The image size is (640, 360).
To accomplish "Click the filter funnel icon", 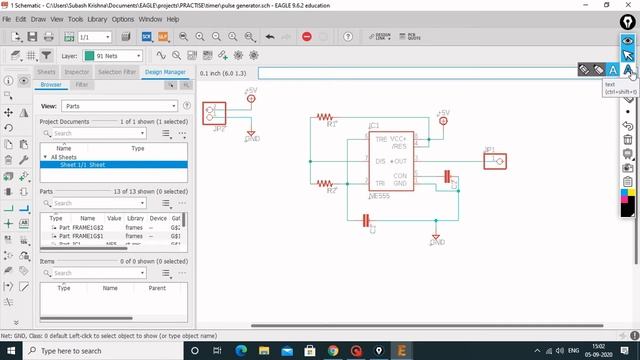I will [x=47, y=56].
